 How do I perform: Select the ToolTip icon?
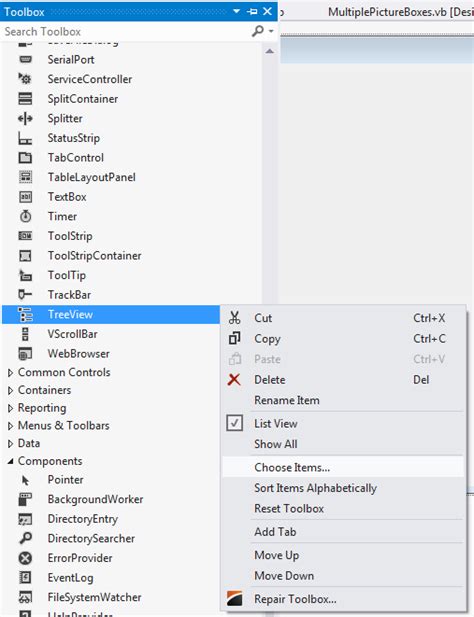(25, 275)
